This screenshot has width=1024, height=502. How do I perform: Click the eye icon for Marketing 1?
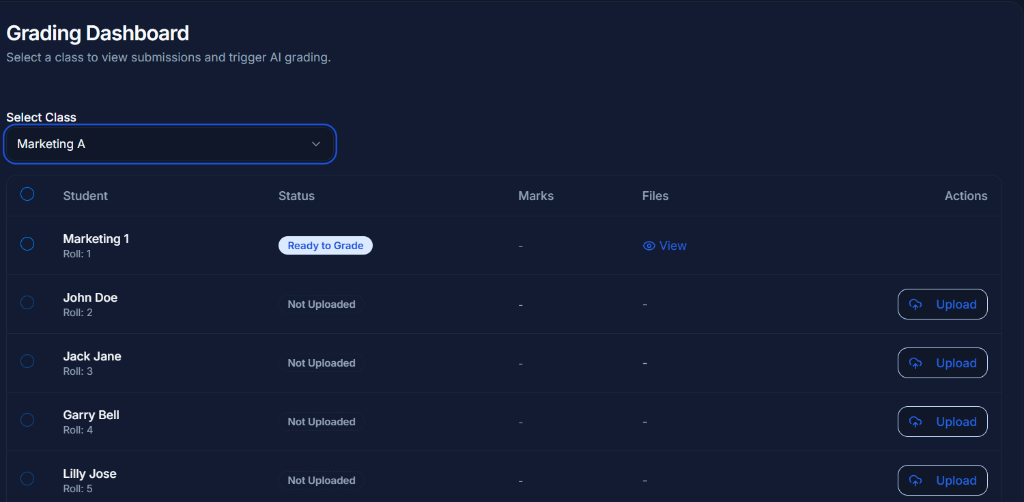coord(649,246)
